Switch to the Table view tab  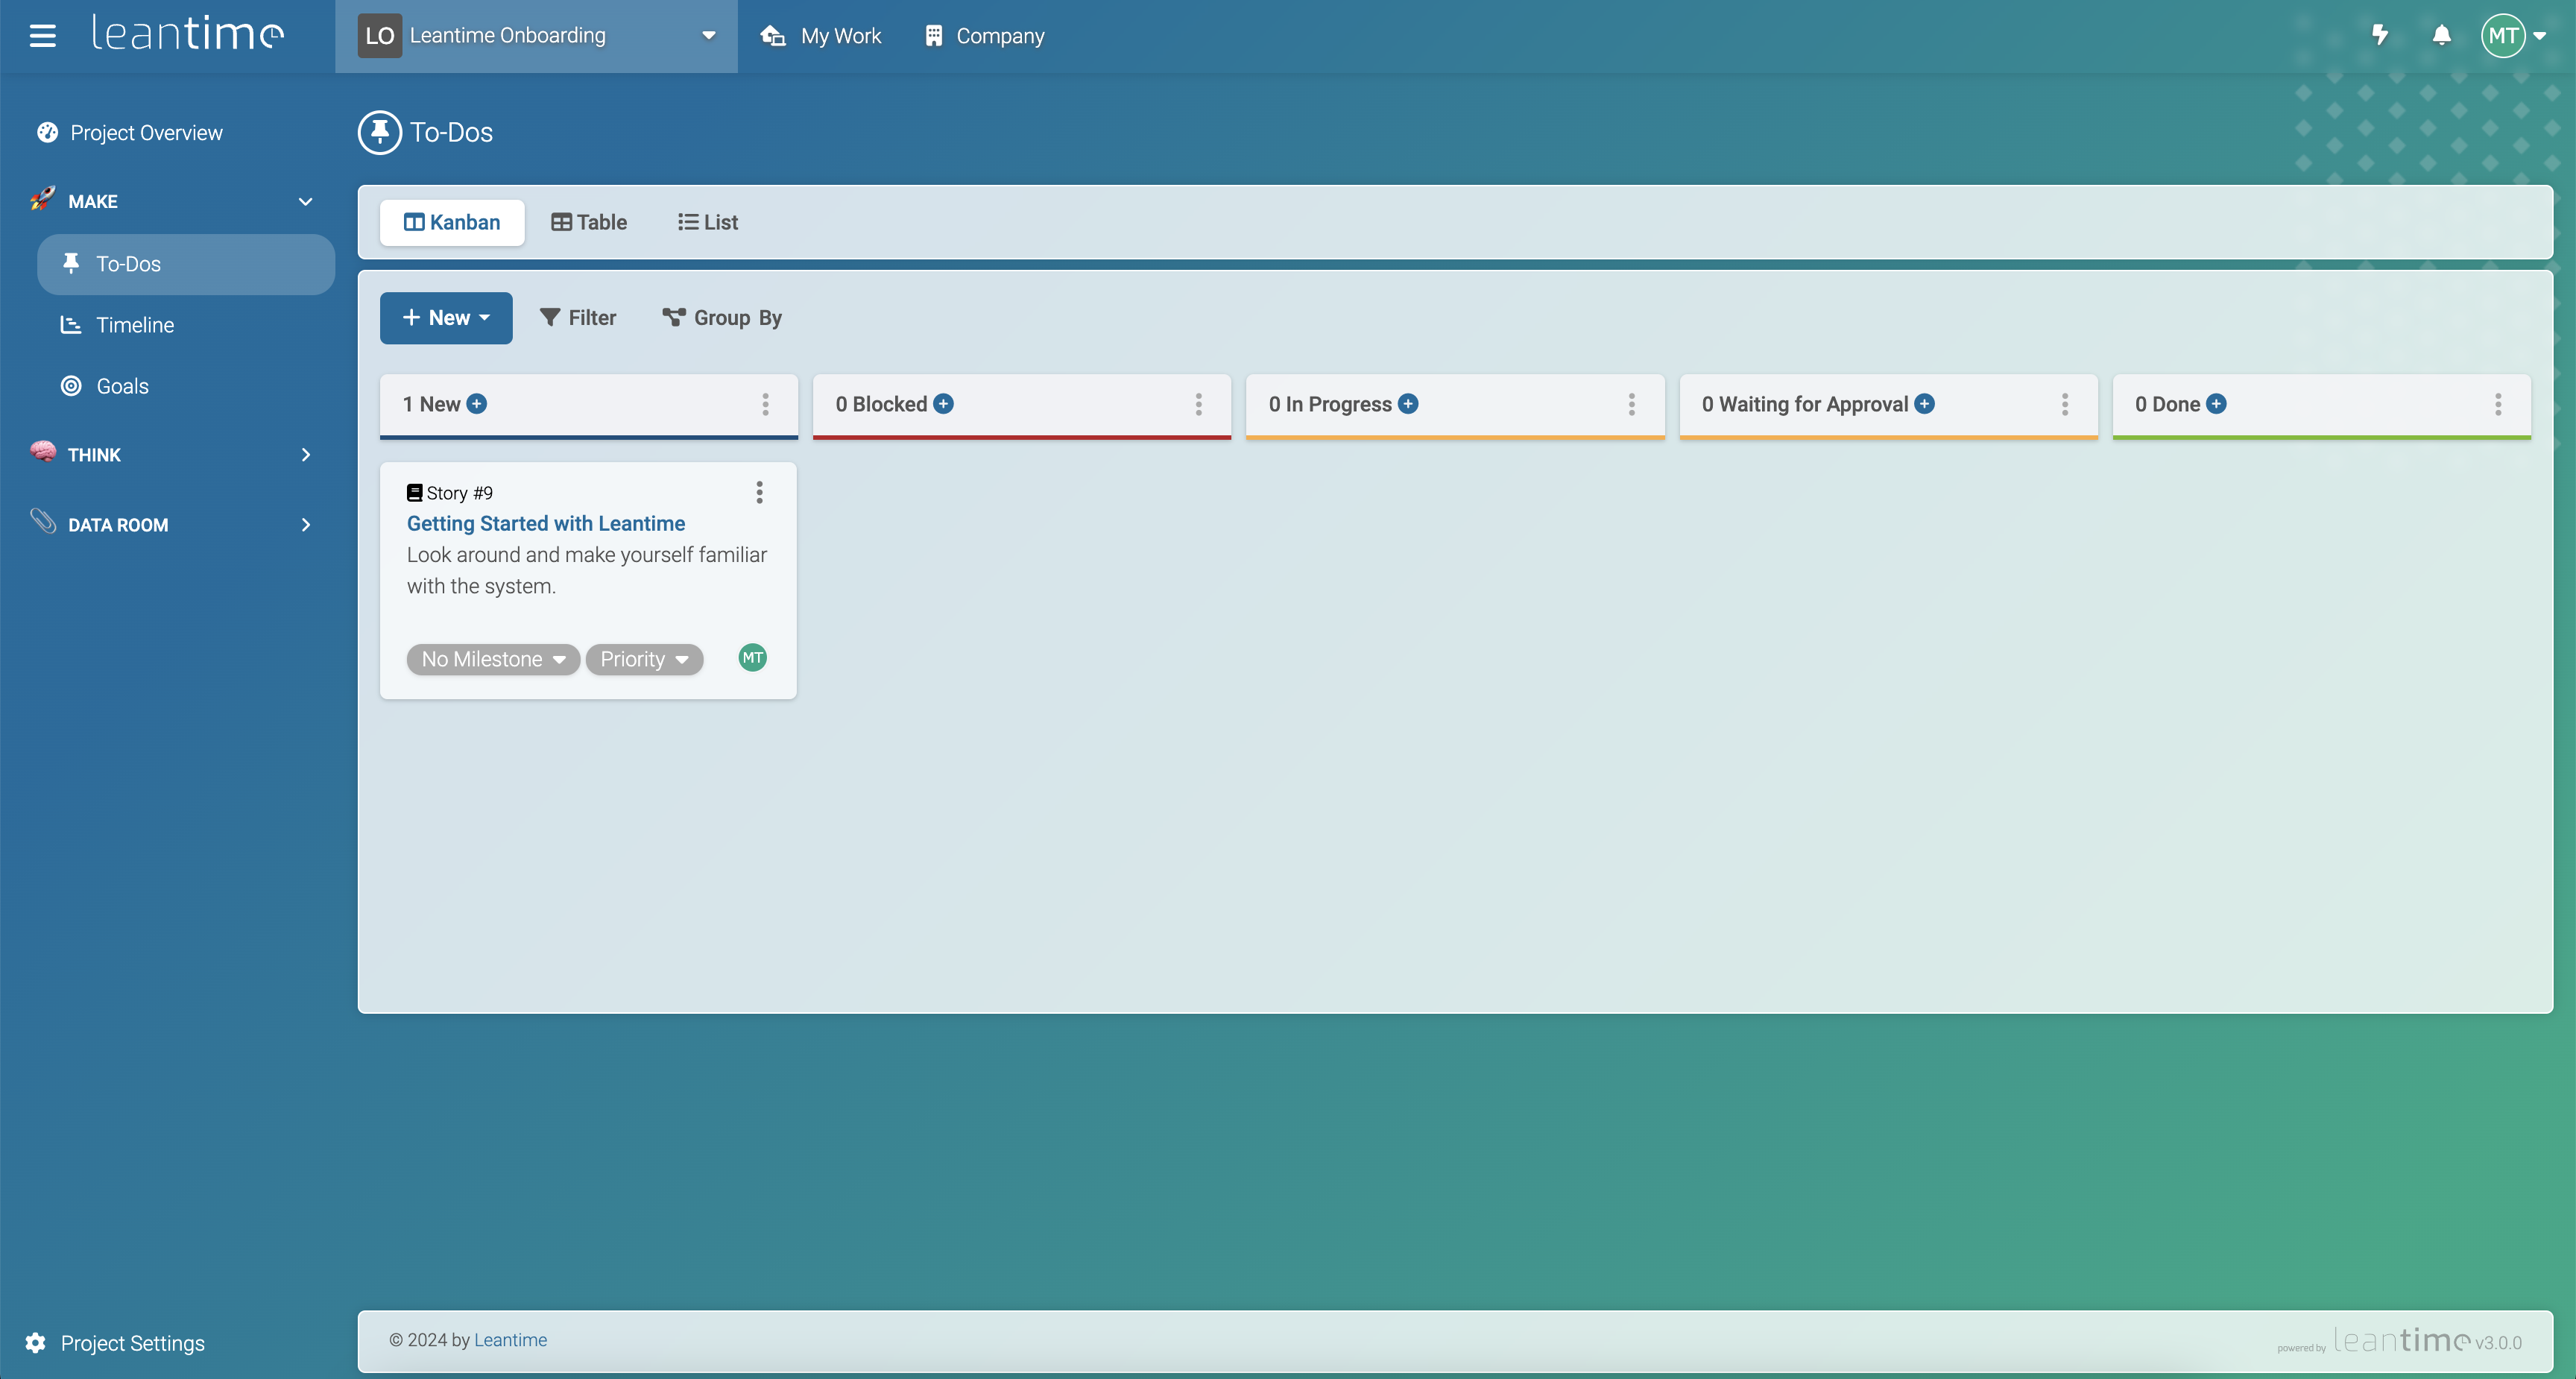[x=589, y=222]
